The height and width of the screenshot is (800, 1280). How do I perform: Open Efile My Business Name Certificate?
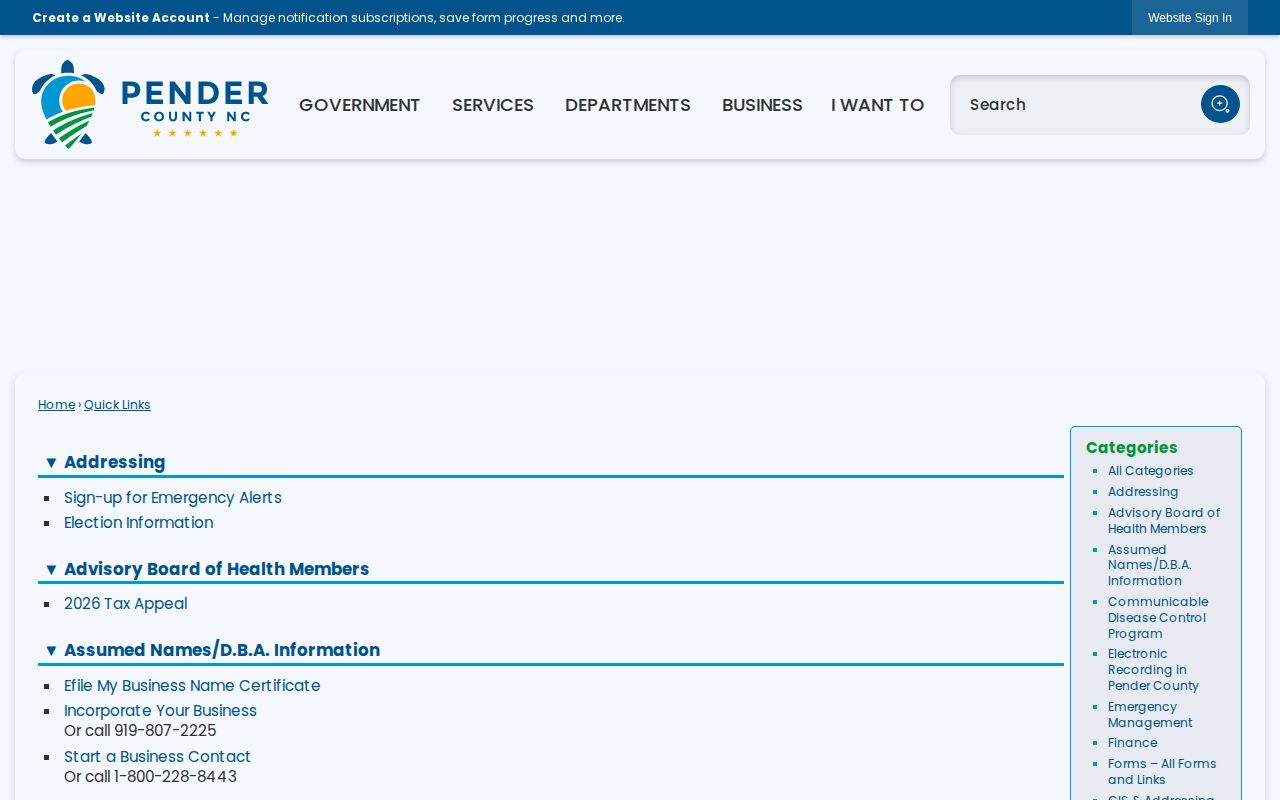pyautogui.click(x=192, y=686)
